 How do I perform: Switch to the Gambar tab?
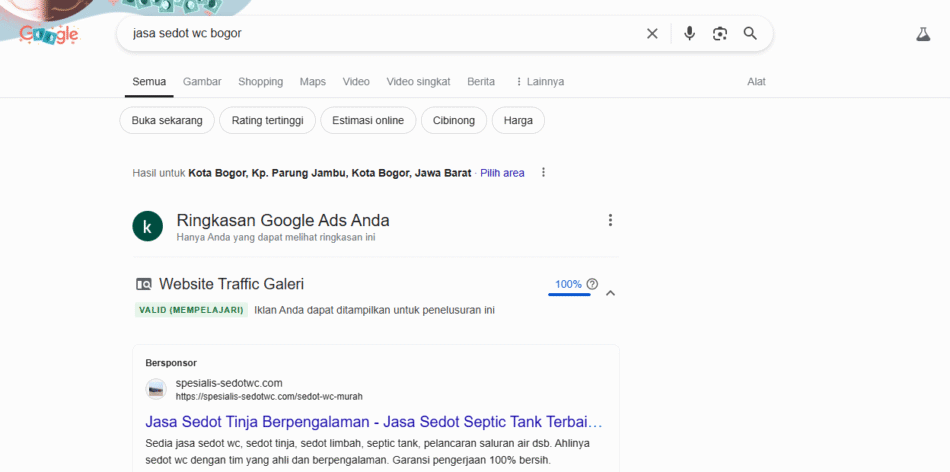pos(202,81)
